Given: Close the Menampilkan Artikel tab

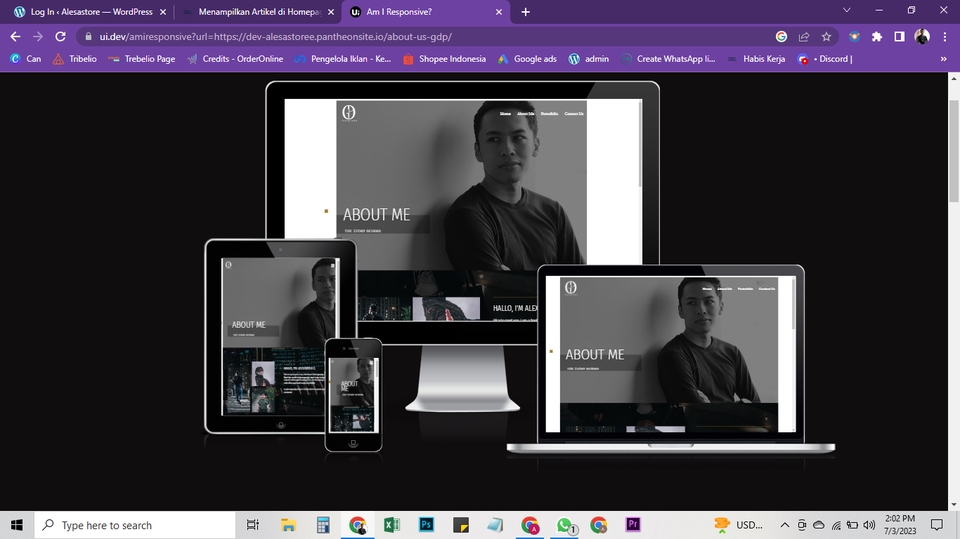Looking at the screenshot, I should 331,12.
